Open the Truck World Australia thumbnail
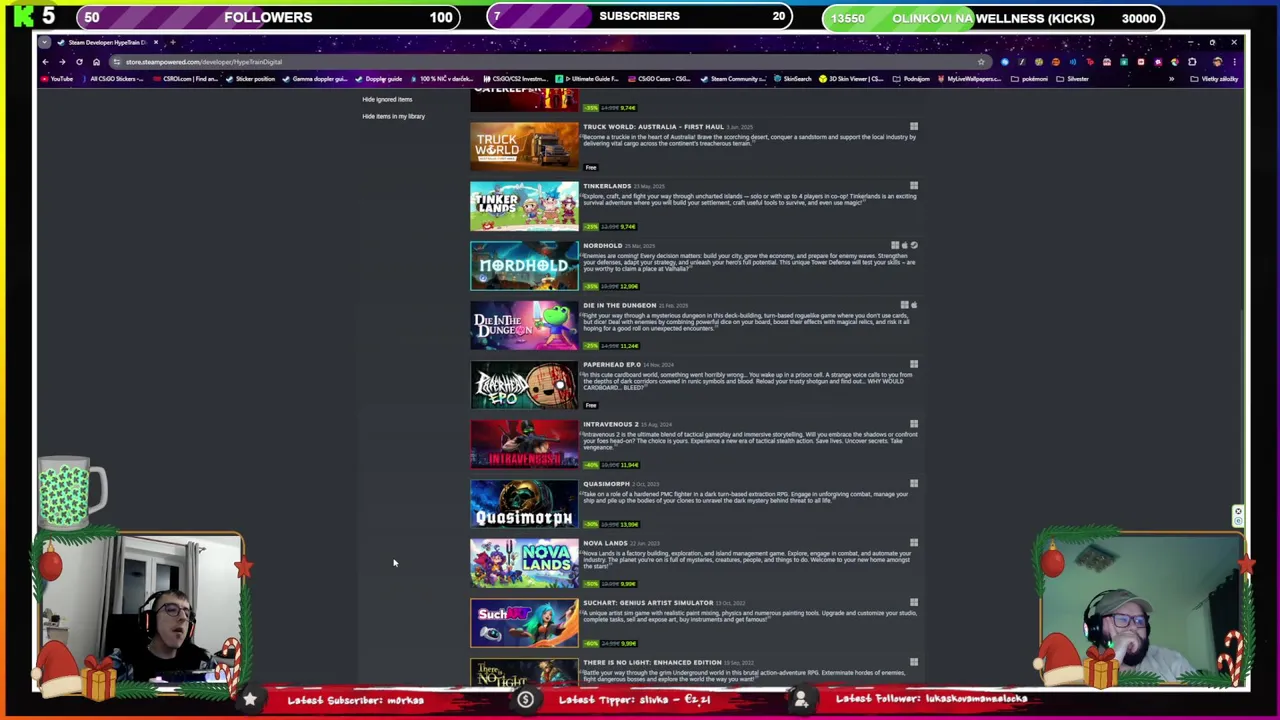This screenshot has width=1280, height=720. click(524, 147)
